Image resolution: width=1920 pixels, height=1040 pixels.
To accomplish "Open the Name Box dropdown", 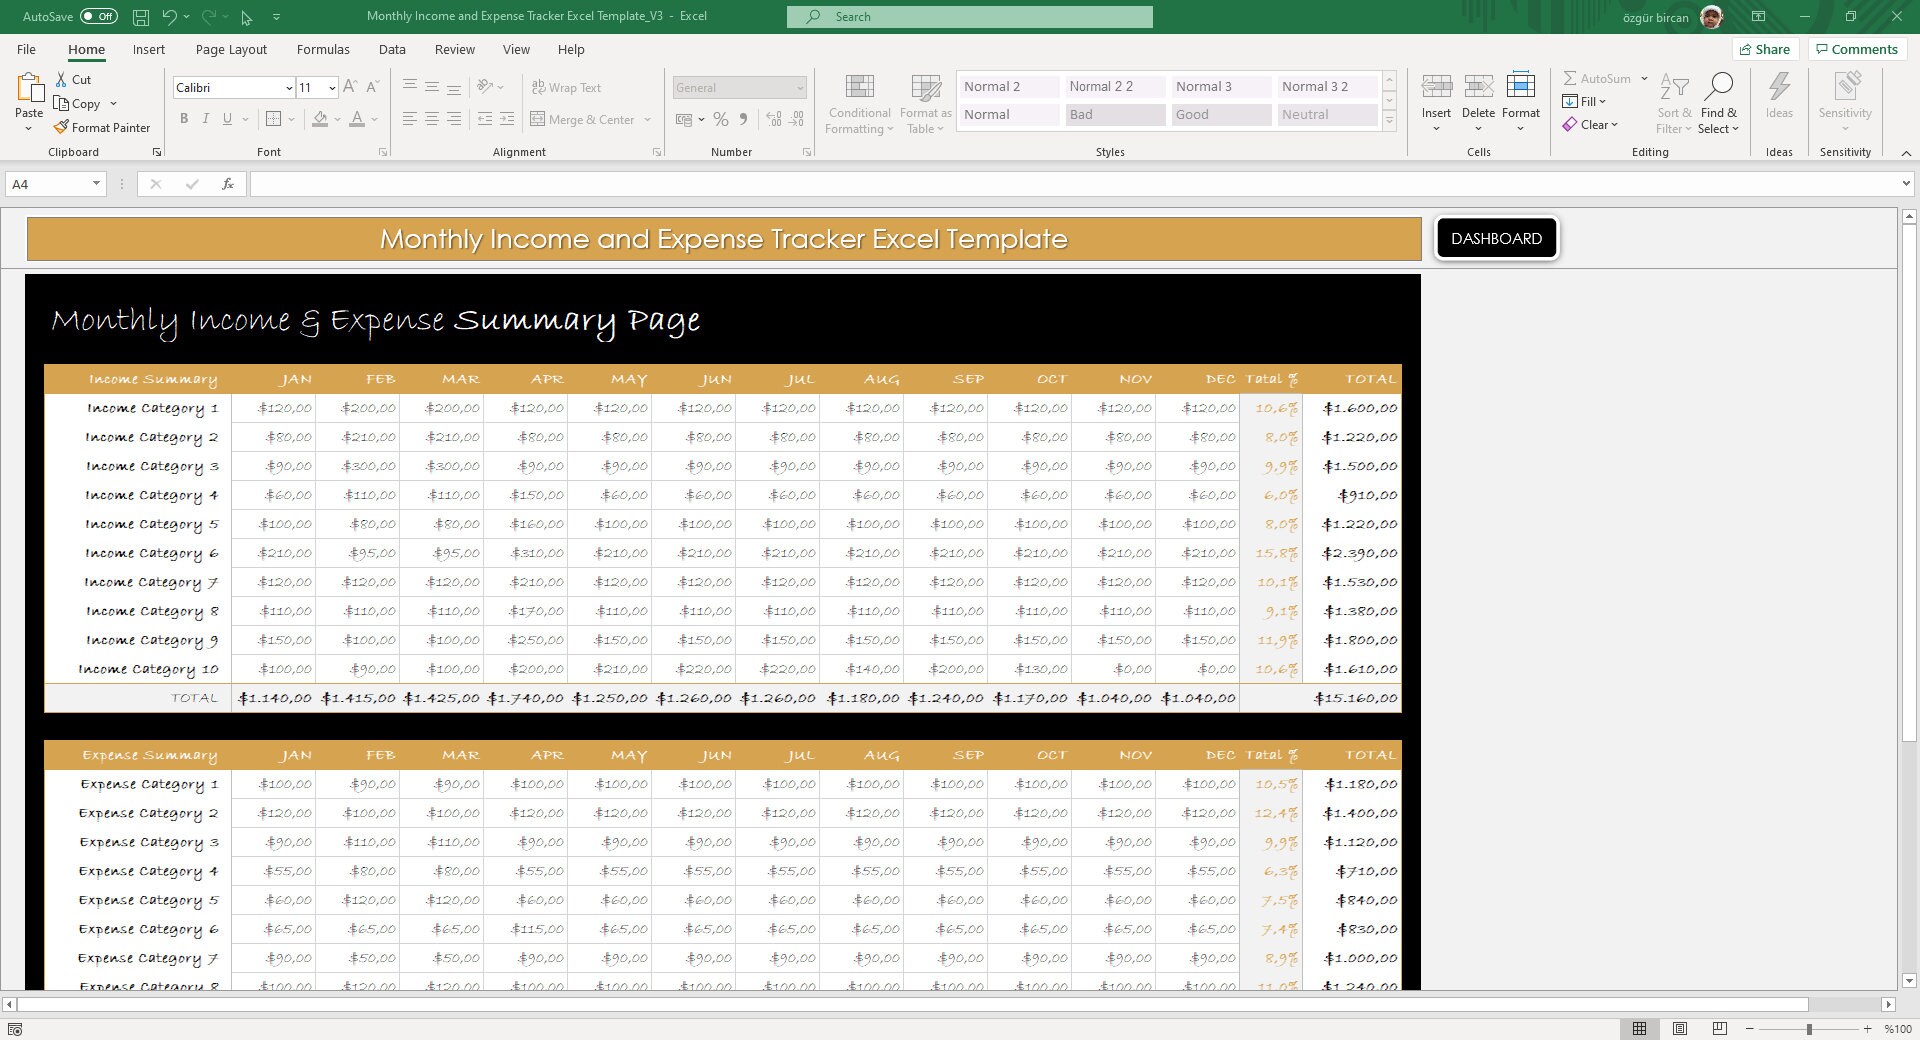I will 98,183.
